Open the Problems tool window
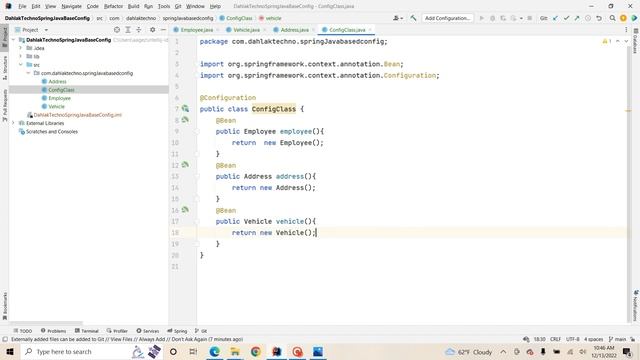Image resolution: width=640 pixels, height=360 pixels. pyautogui.click(x=53, y=331)
